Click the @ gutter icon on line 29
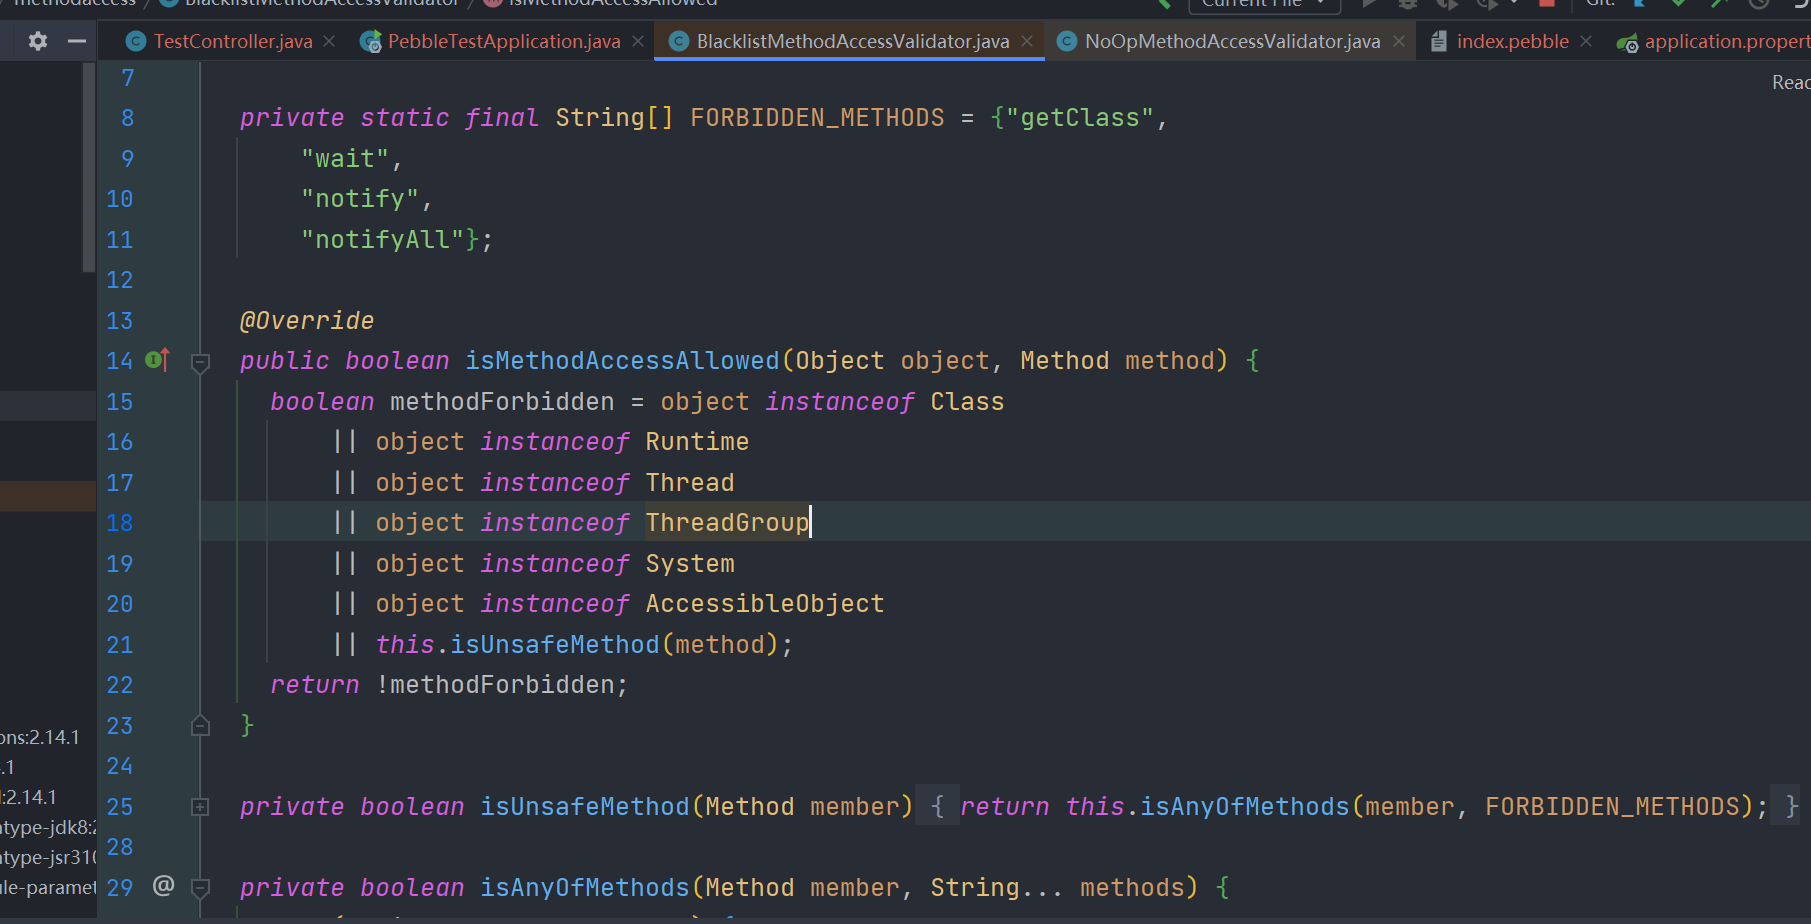The height and width of the screenshot is (924, 1811). (x=164, y=886)
